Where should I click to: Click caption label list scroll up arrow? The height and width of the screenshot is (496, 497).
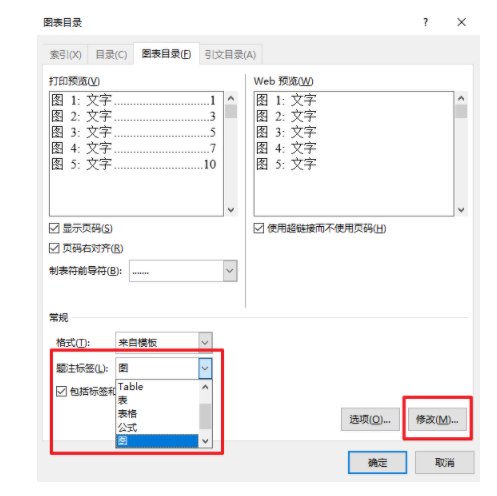pyautogui.click(x=205, y=387)
